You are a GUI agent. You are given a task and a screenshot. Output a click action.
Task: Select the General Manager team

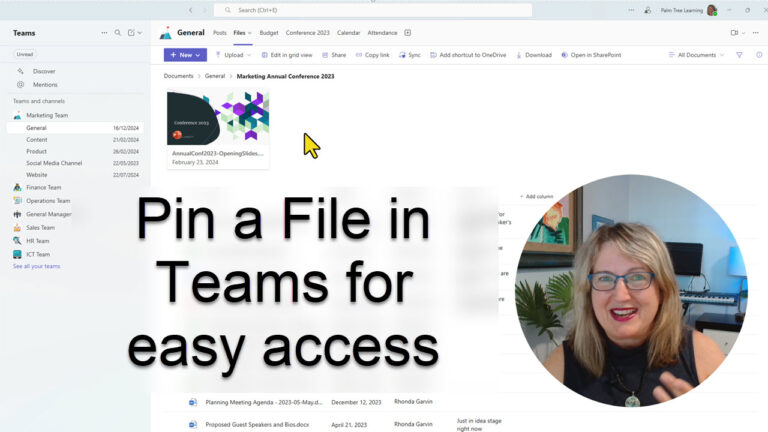coord(48,214)
